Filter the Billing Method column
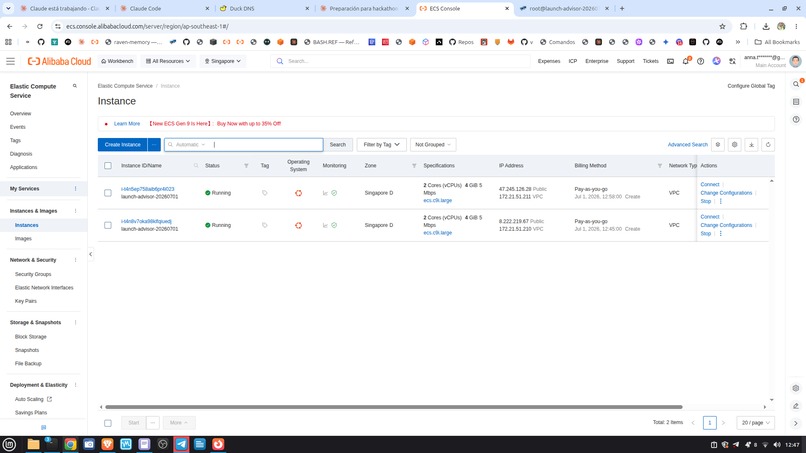The width and height of the screenshot is (806, 453). click(x=660, y=166)
